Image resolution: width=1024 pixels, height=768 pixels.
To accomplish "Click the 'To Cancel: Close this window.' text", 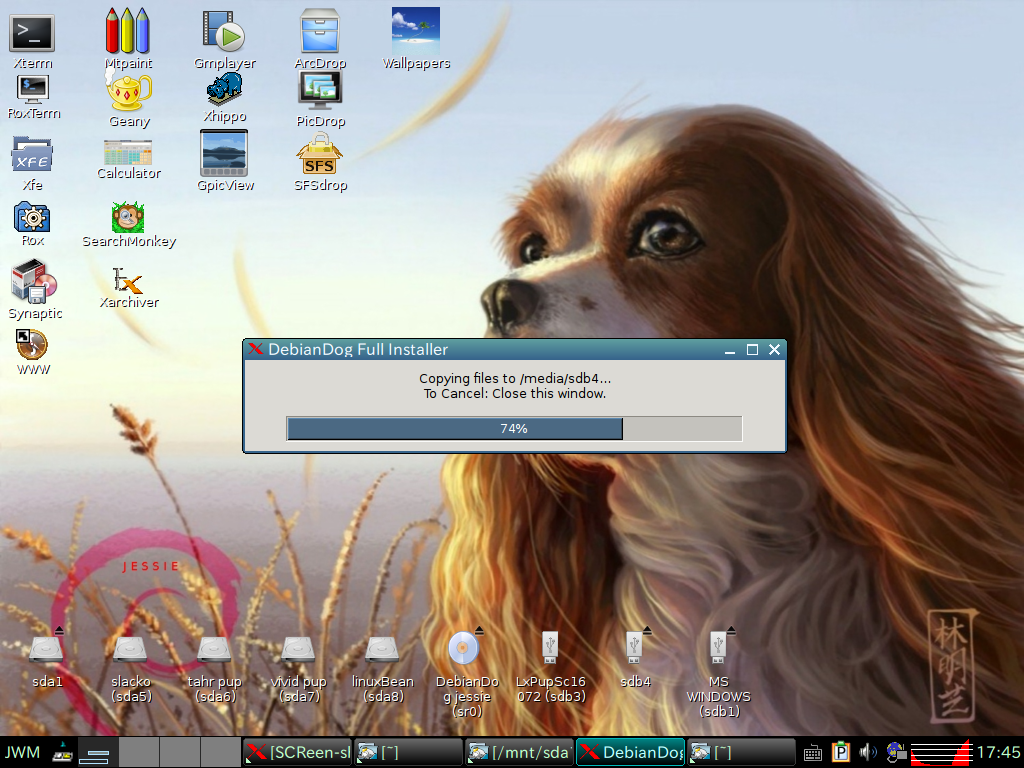I will [x=515, y=393].
